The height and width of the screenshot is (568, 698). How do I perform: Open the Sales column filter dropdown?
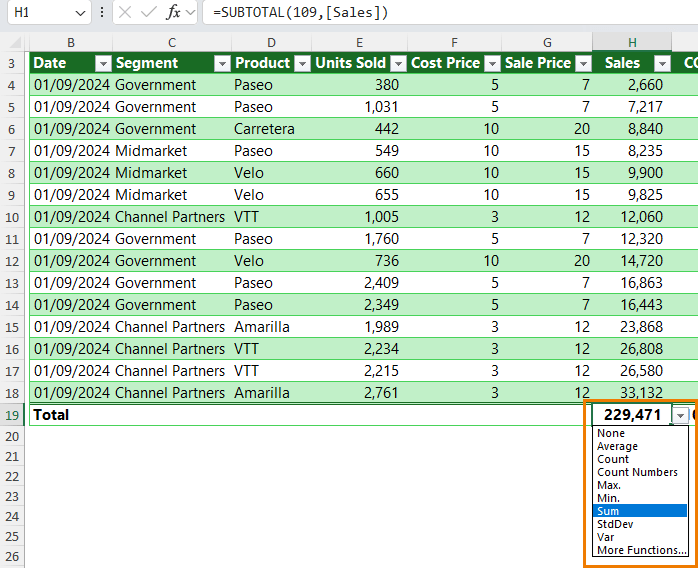pos(662,64)
